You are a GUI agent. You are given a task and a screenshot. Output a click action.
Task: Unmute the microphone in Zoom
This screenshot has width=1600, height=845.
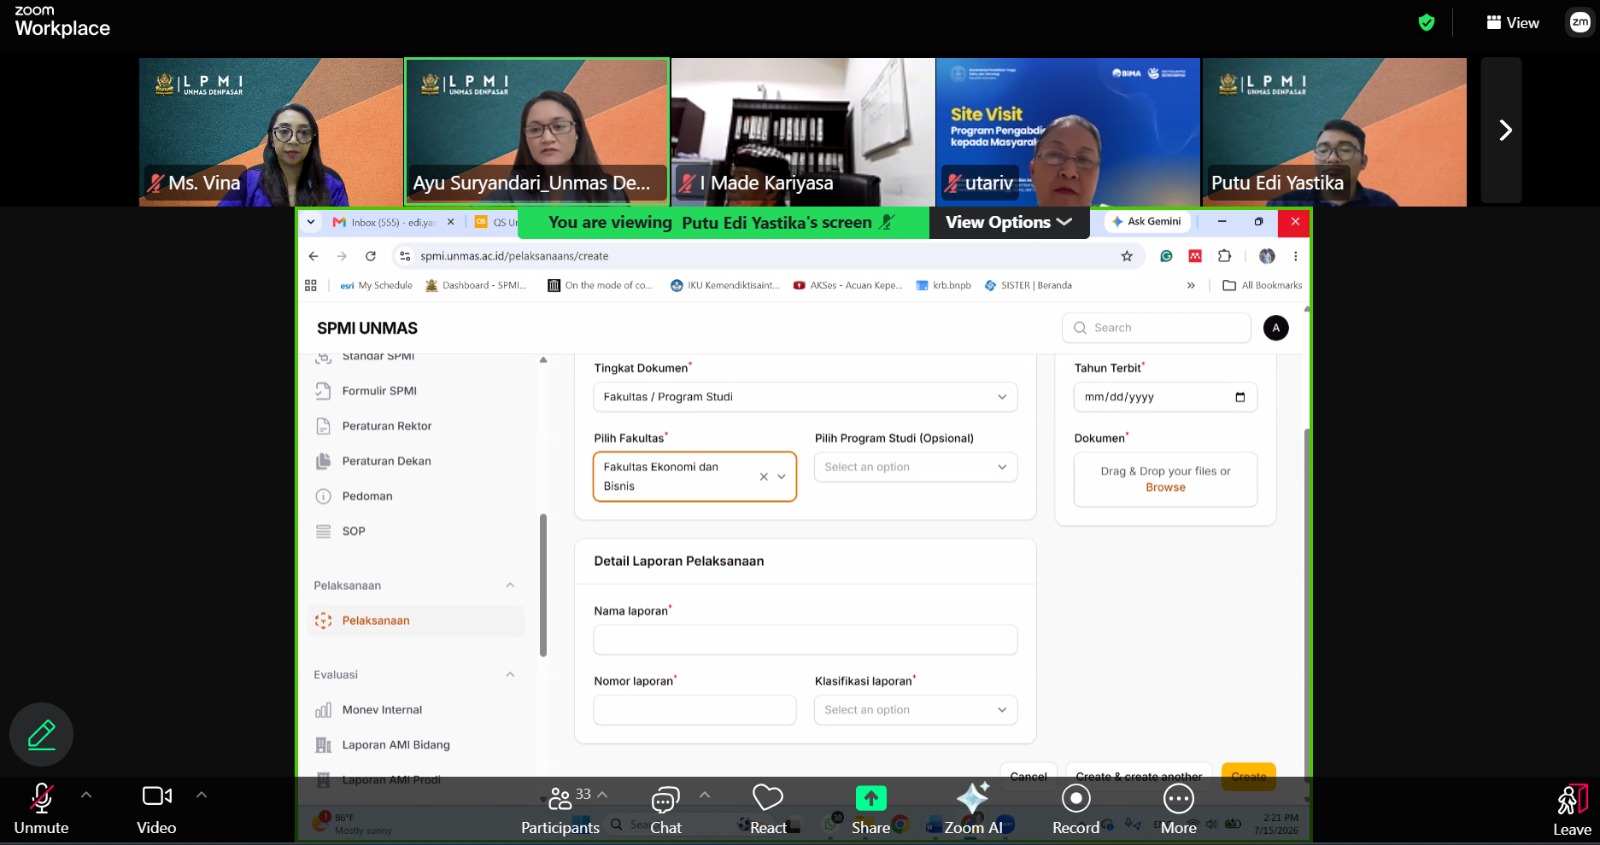pos(41,808)
